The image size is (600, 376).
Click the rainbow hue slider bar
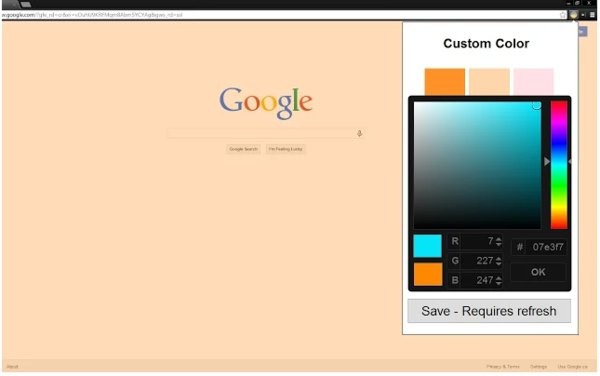point(559,165)
